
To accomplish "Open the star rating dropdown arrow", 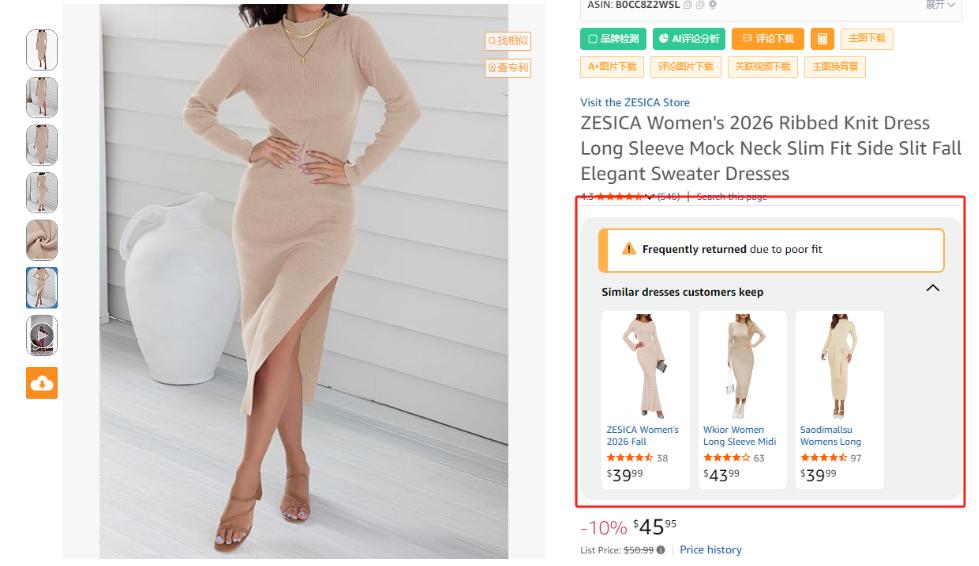I will (650, 197).
